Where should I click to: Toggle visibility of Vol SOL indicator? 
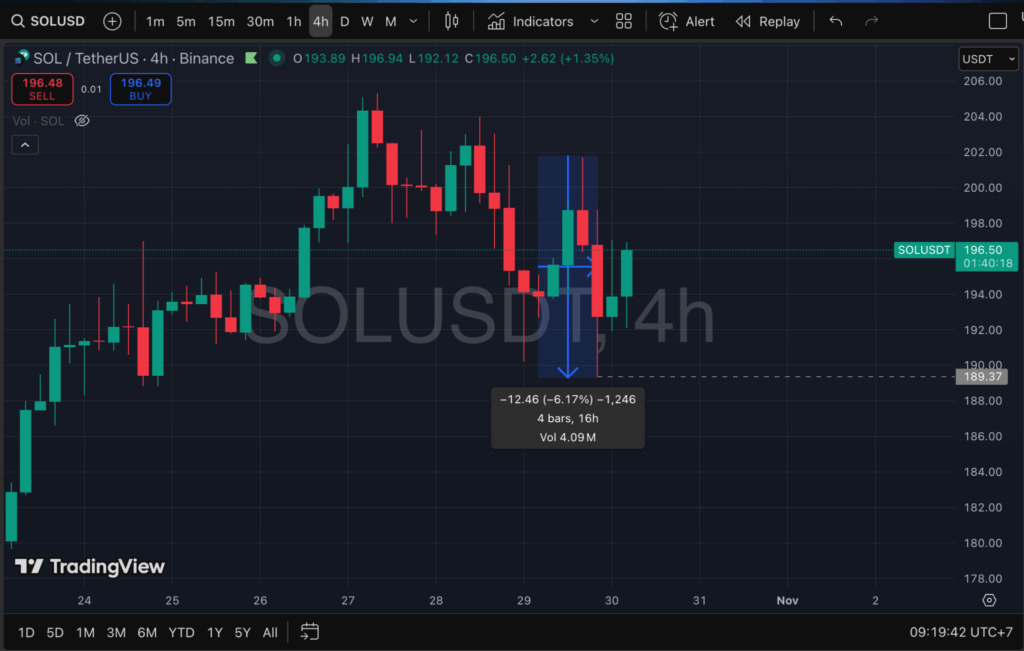tap(82, 121)
